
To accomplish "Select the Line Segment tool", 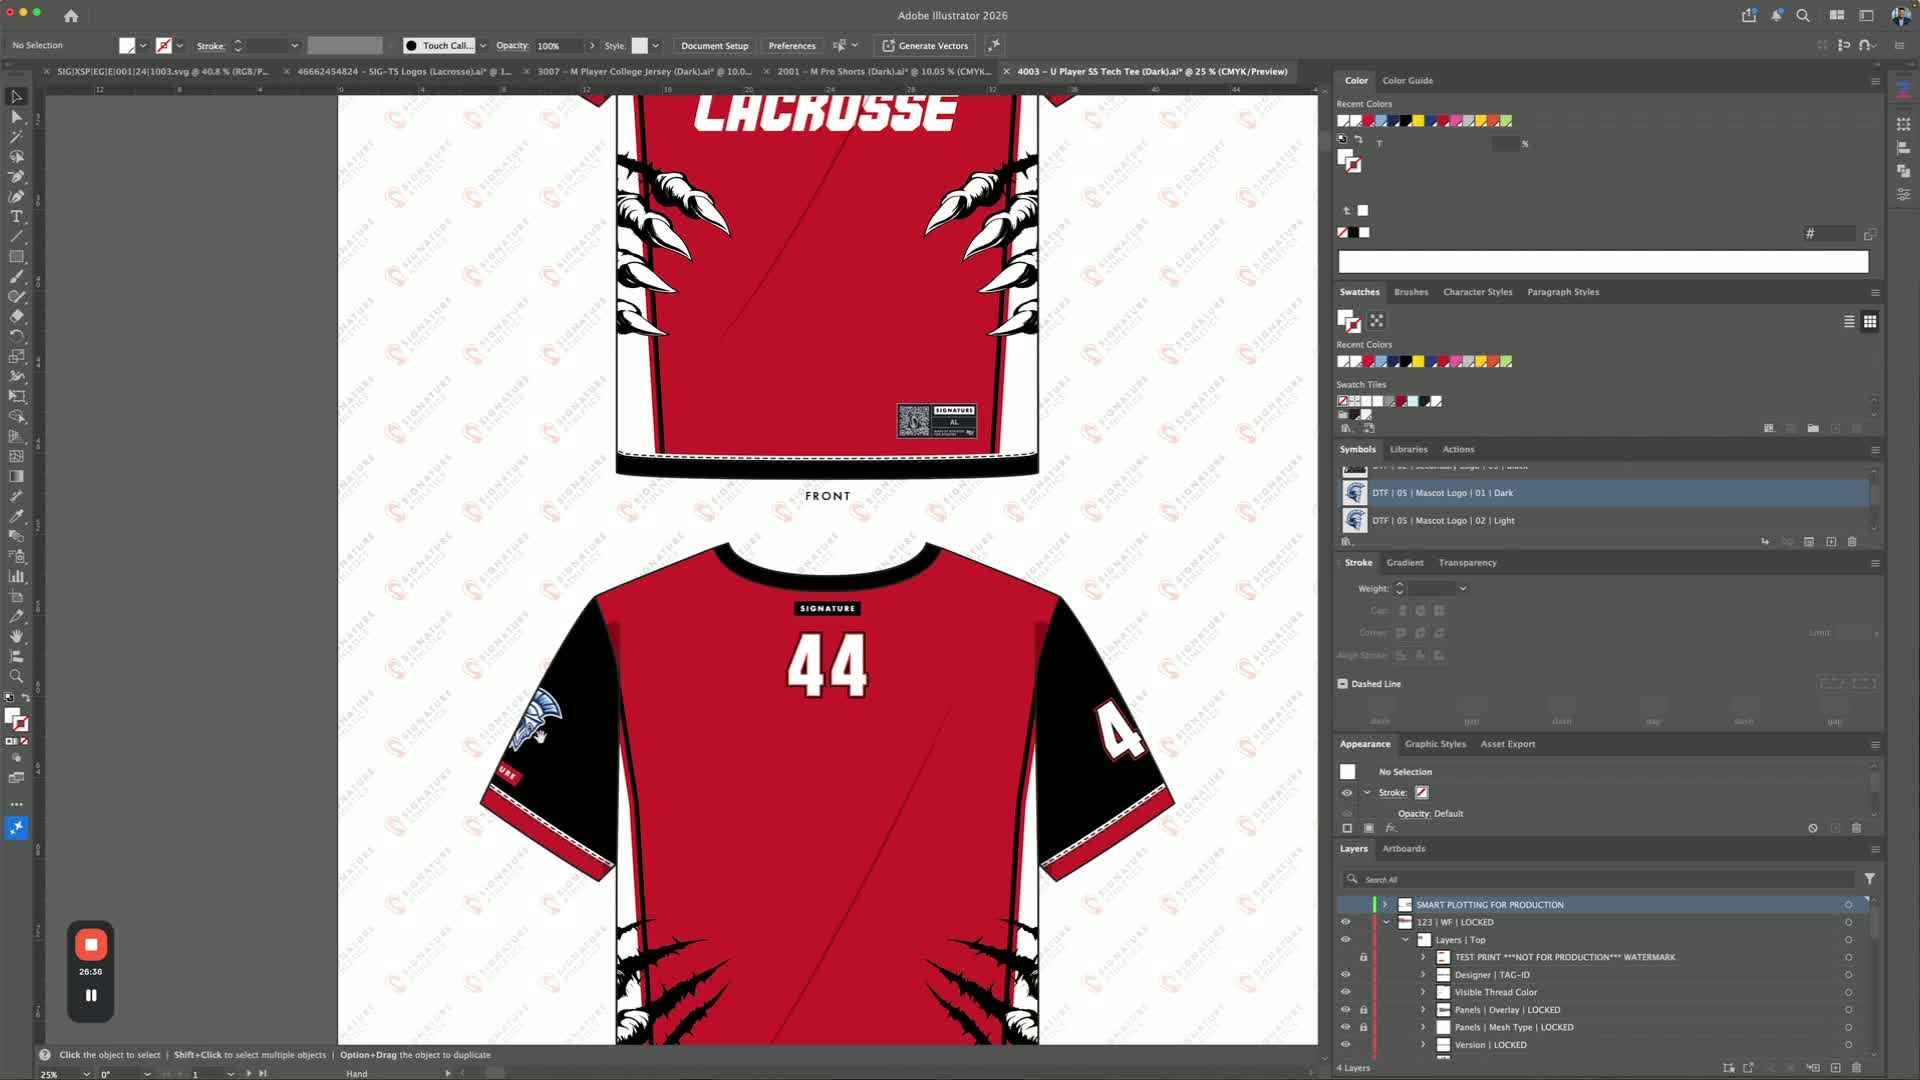I will pyautogui.click(x=16, y=237).
